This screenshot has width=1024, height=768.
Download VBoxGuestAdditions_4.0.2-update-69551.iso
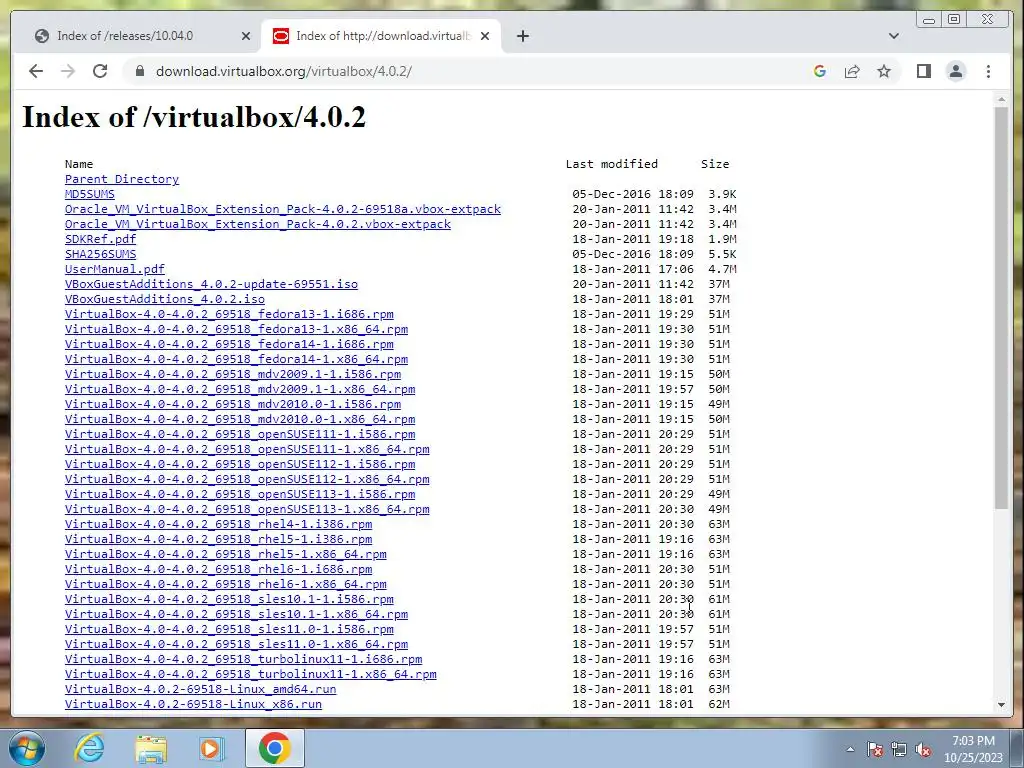(x=211, y=284)
